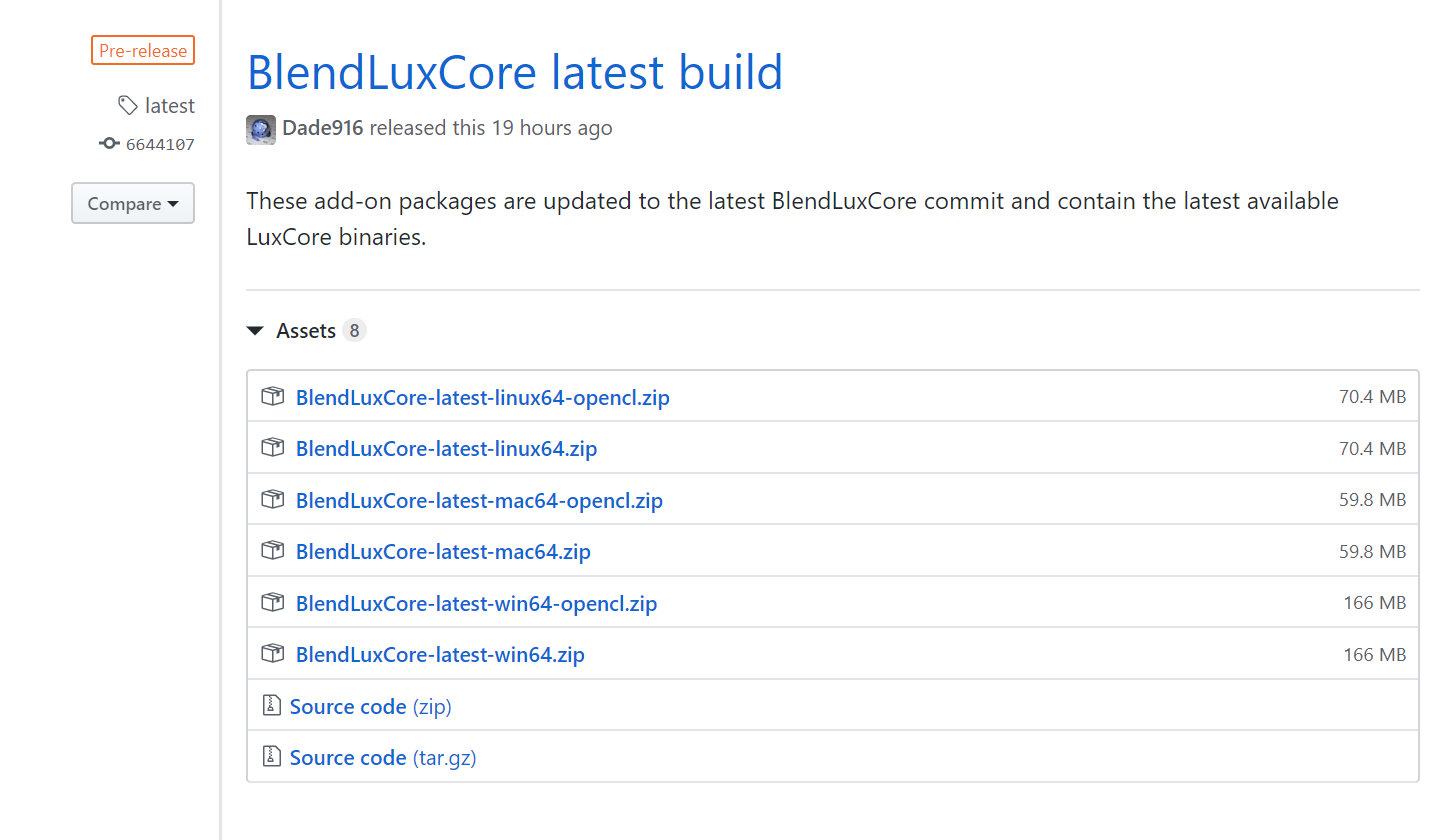Click the Assets count badge showing 8
The width and height of the screenshot is (1446, 840).
pyautogui.click(x=354, y=331)
